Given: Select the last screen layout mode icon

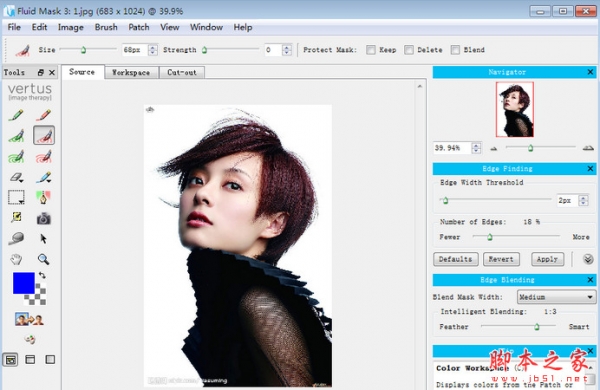Looking at the screenshot, I should 50,359.
